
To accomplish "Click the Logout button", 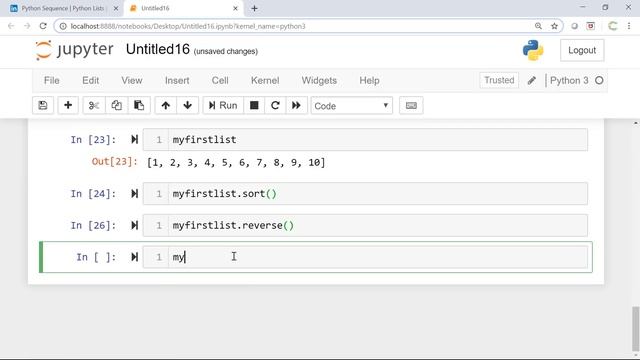I will coord(582,50).
